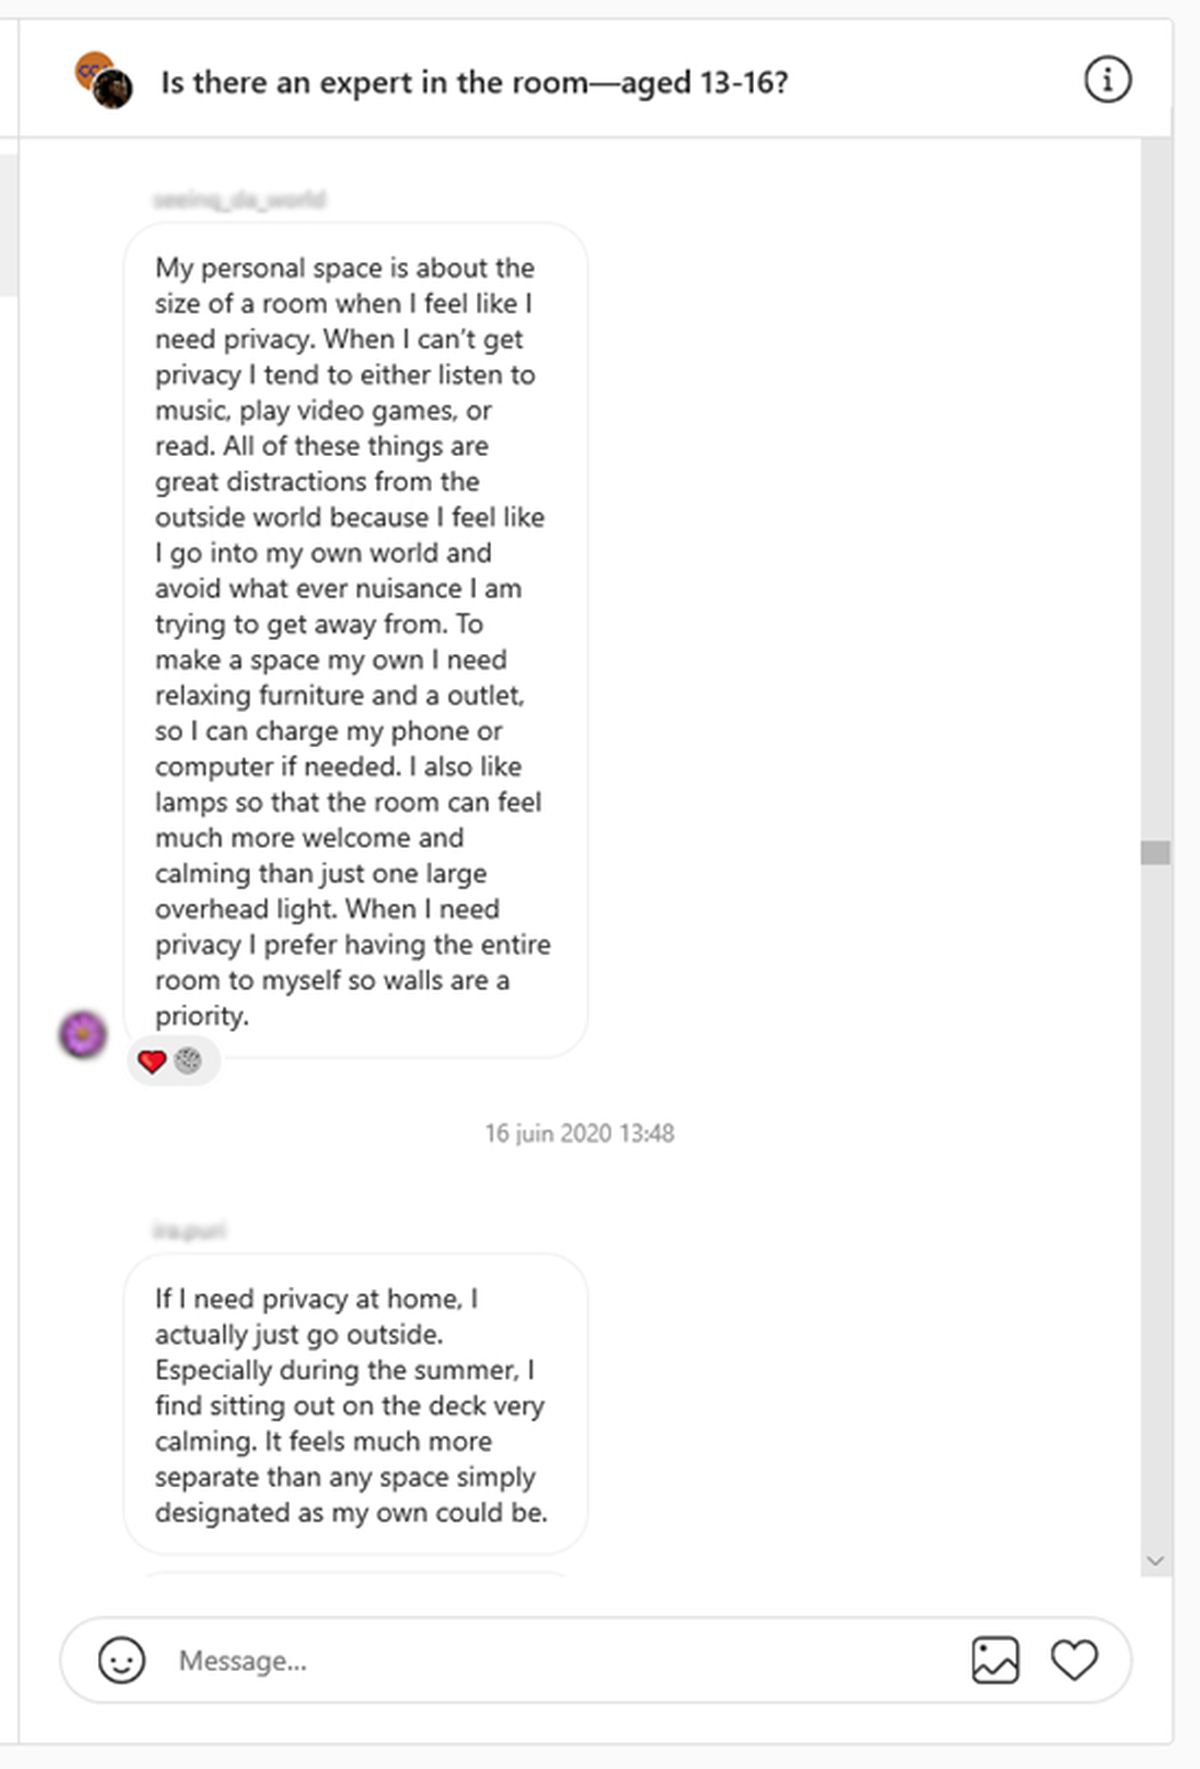Open conversation details with the info icon
This screenshot has width=1200, height=1769.
(x=1107, y=80)
